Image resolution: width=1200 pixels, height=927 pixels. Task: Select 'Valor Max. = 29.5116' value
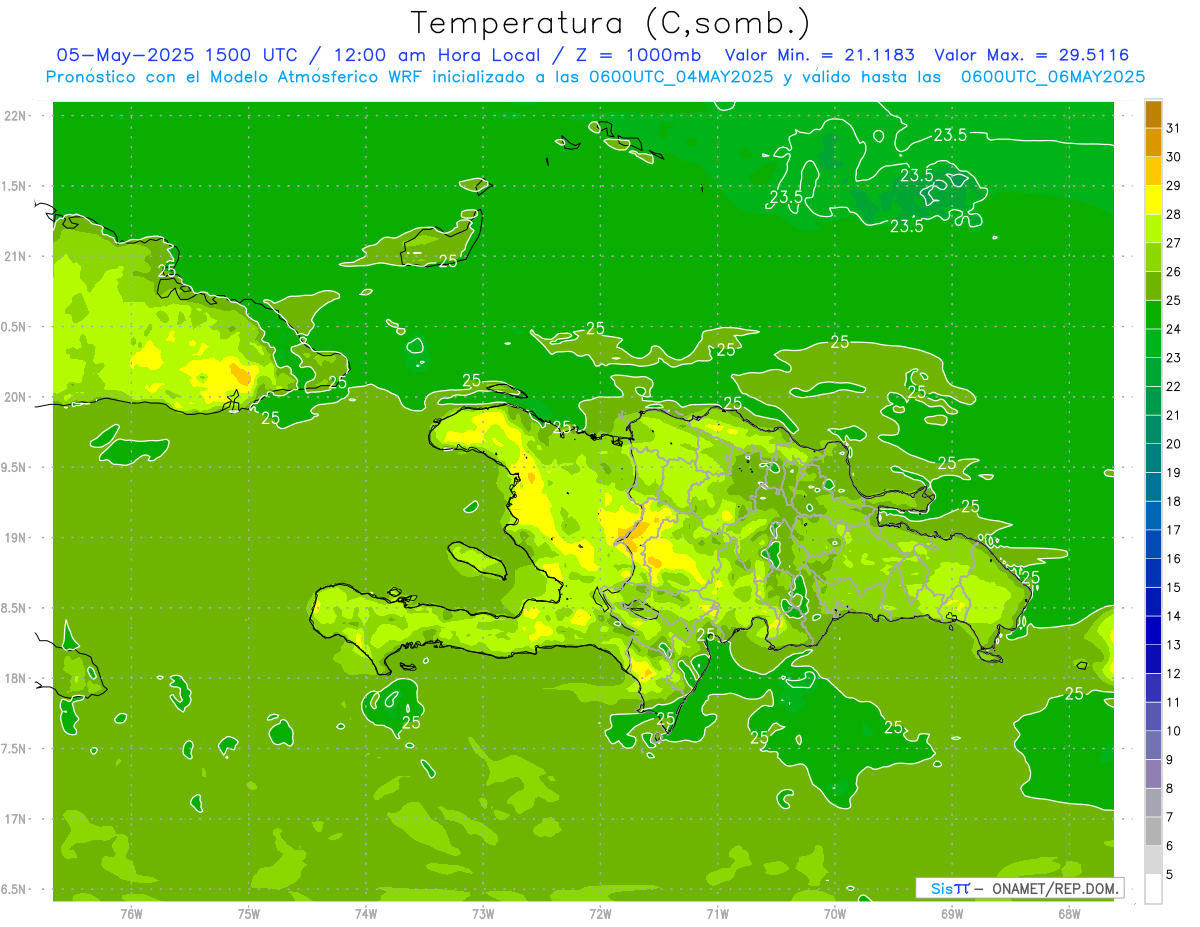[x=1032, y=55]
